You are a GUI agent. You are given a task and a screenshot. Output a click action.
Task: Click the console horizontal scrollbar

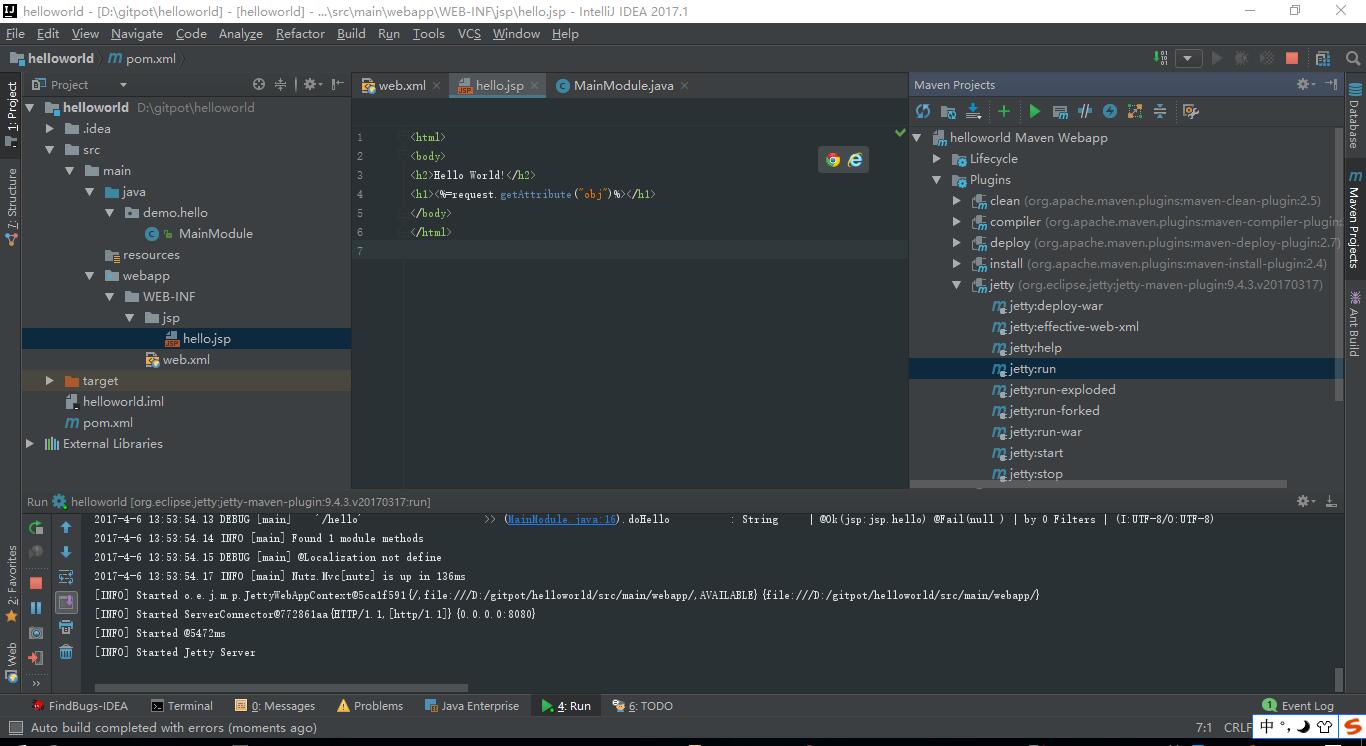280,687
